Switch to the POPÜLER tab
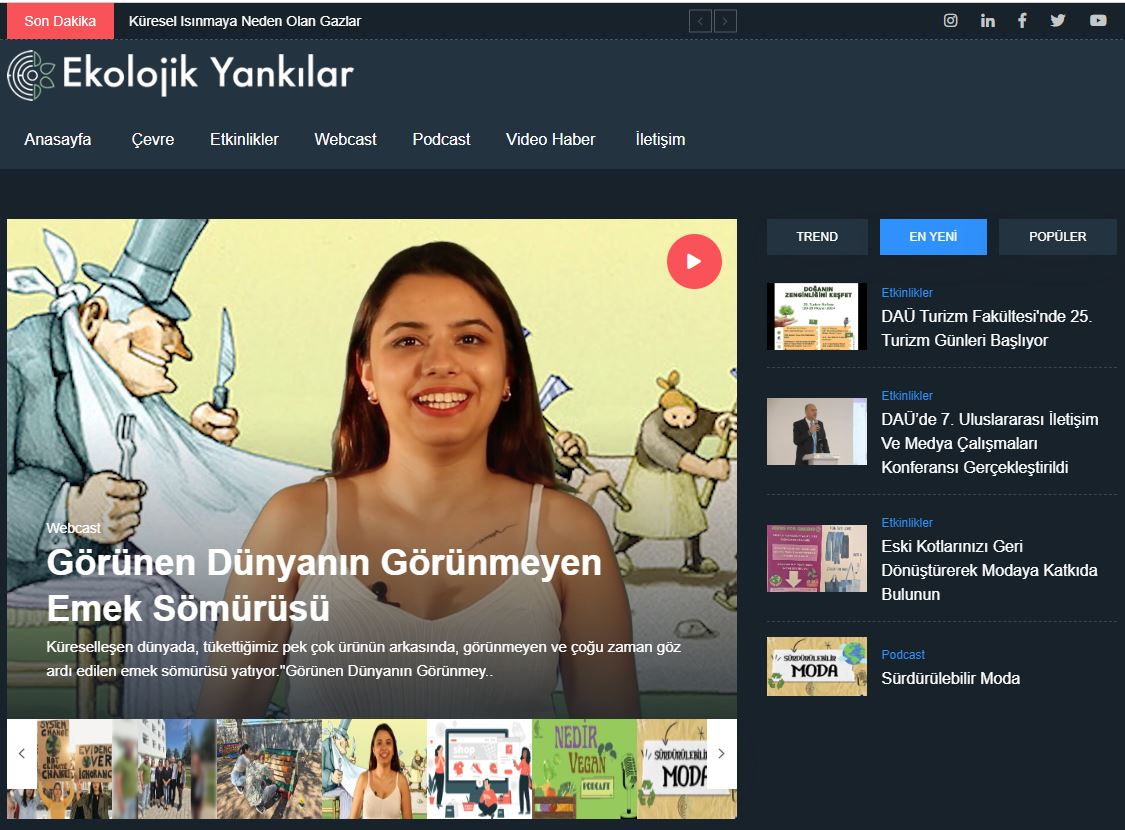The width and height of the screenshot is (1125, 830). coord(1057,237)
